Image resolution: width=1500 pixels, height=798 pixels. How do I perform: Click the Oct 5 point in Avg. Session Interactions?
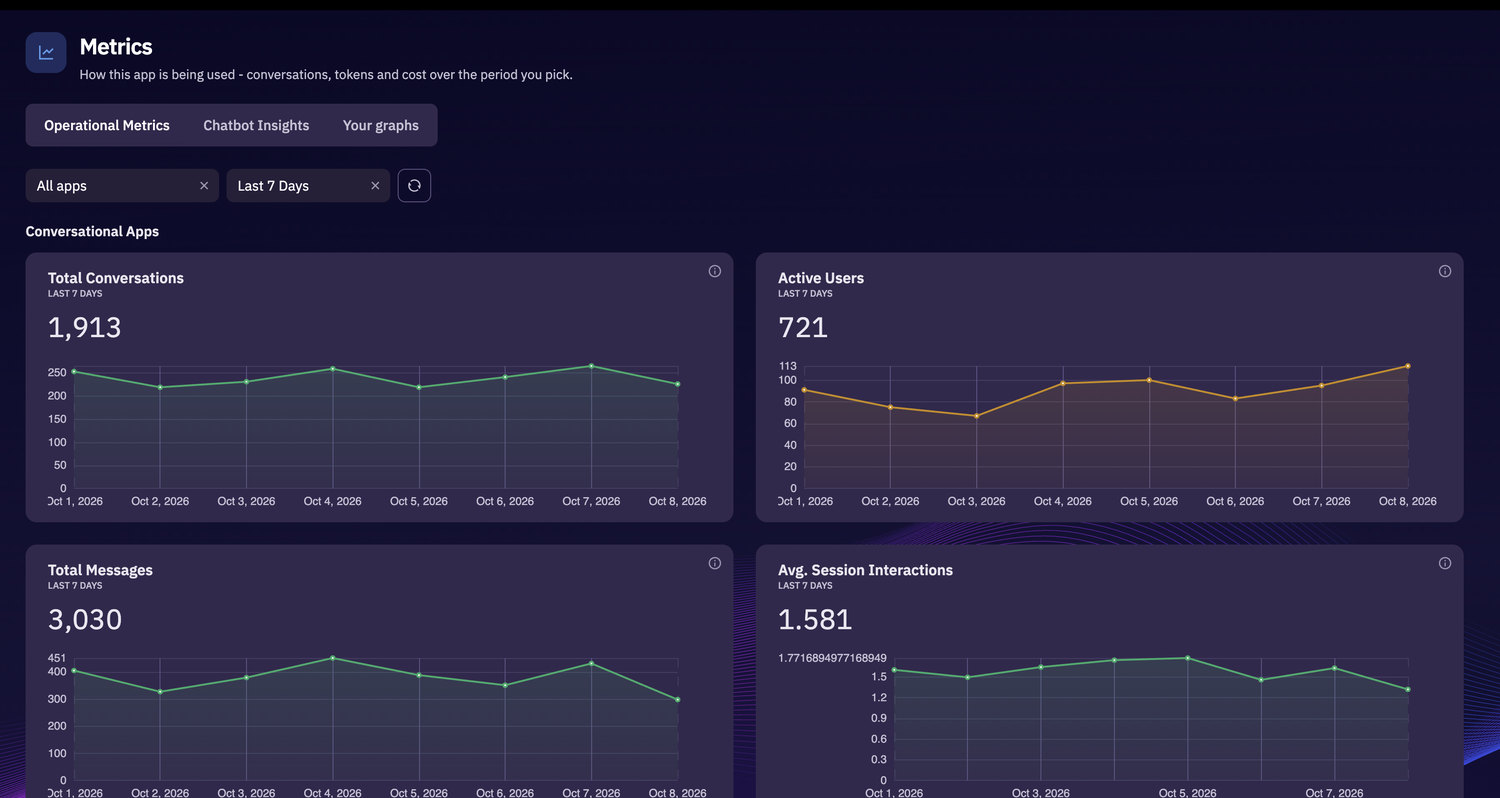pos(1188,658)
